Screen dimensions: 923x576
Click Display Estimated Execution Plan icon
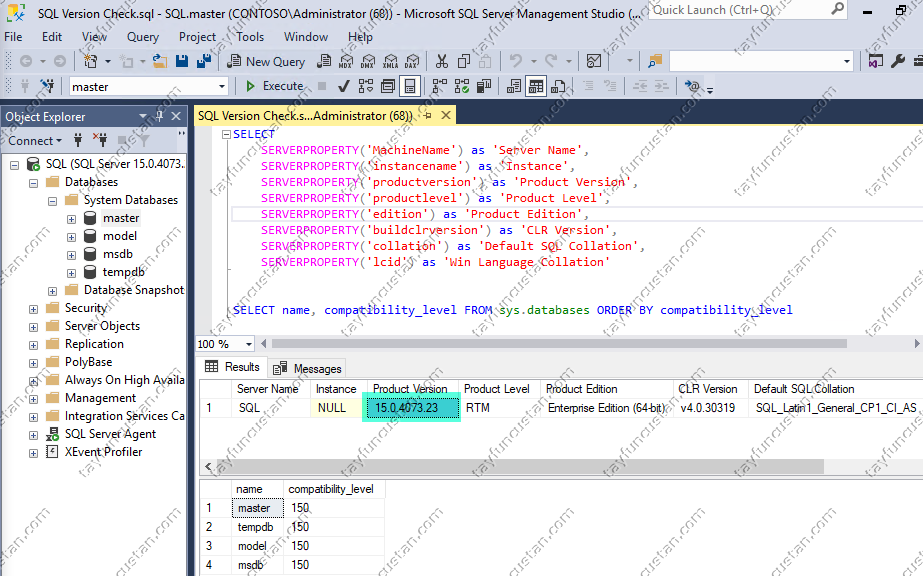pyautogui.click(x=366, y=86)
